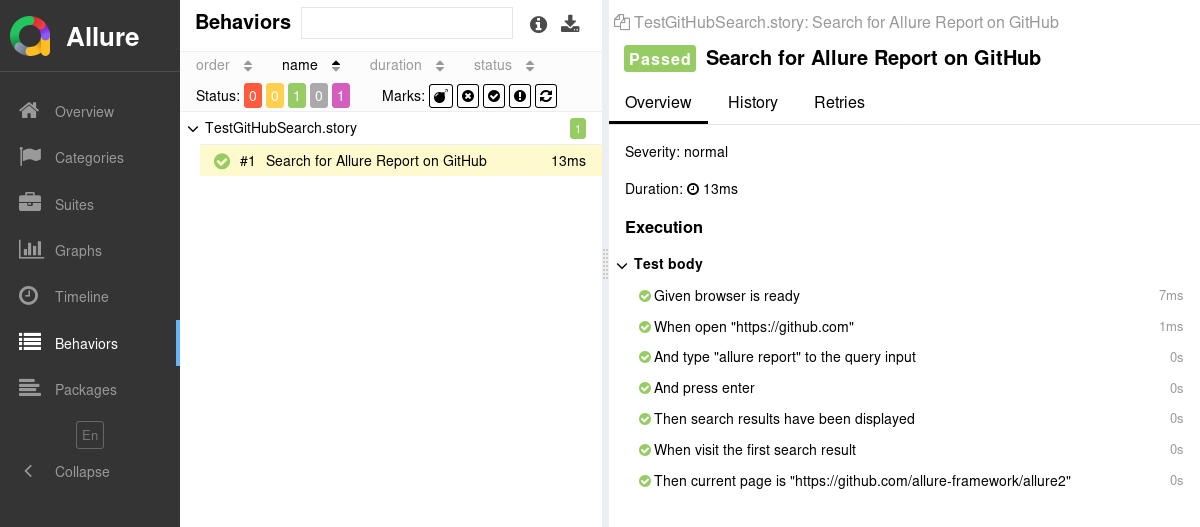Download behaviors data as CSV
Screen dimensions: 1200x527
coord(570,24)
